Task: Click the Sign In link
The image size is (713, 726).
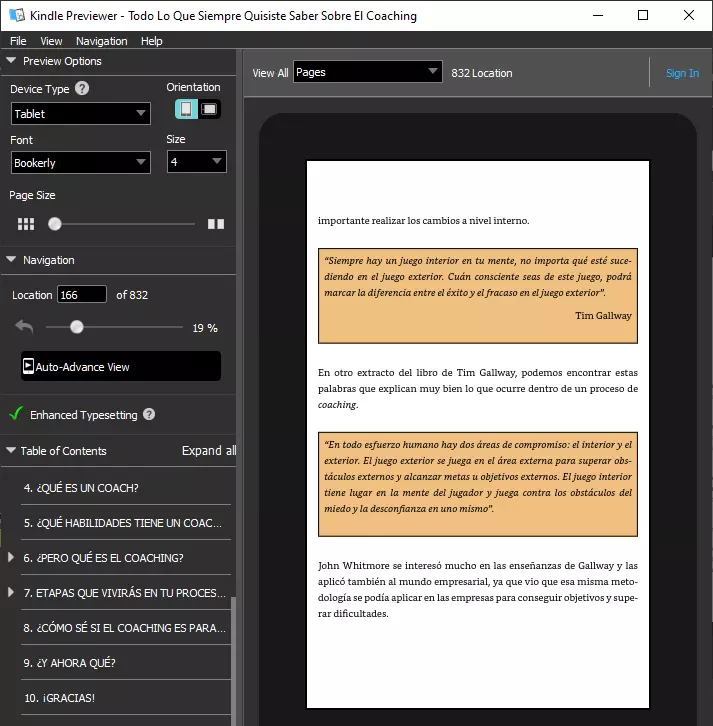Action: coord(682,73)
